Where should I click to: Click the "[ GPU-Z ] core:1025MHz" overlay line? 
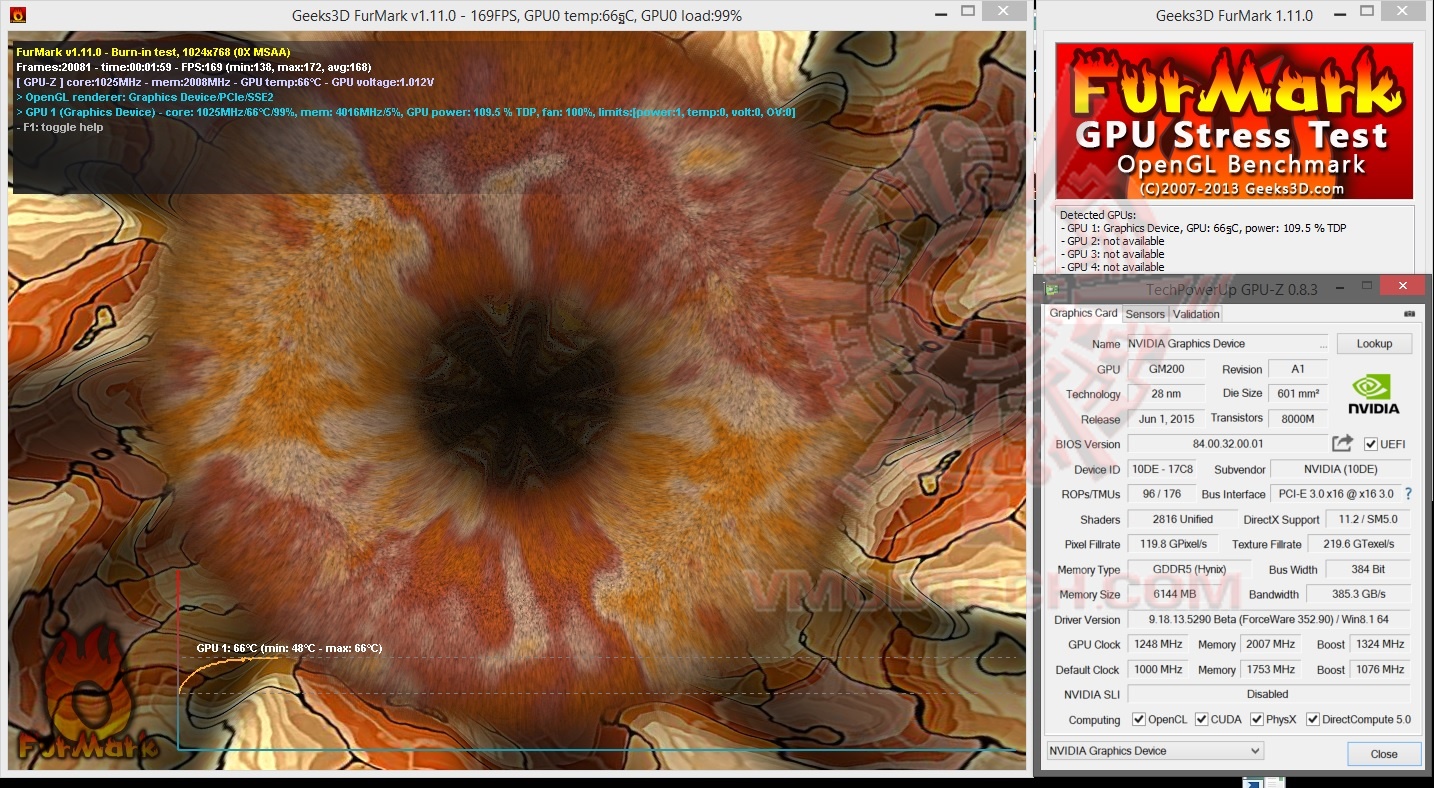click(x=225, y=82)
